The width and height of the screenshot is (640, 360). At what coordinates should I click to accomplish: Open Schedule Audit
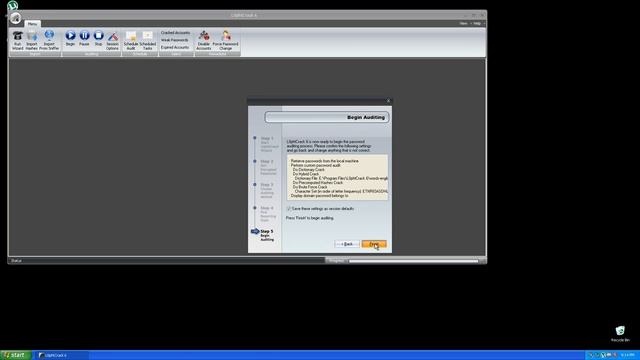click(131, 40)
